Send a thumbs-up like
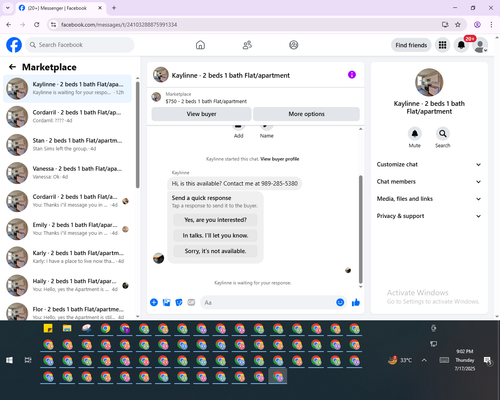 tap(356, 302)
